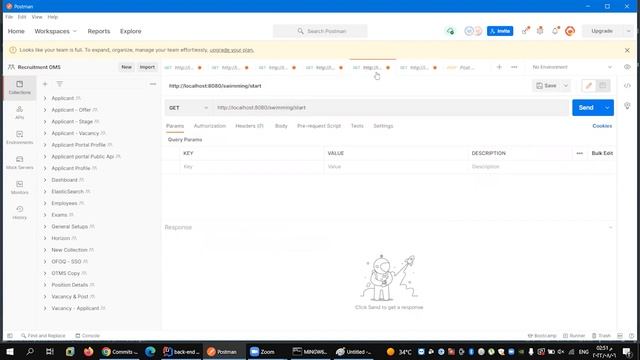
Task: Click the satellite capture requests icon
Action: click(x=525, y=31)
